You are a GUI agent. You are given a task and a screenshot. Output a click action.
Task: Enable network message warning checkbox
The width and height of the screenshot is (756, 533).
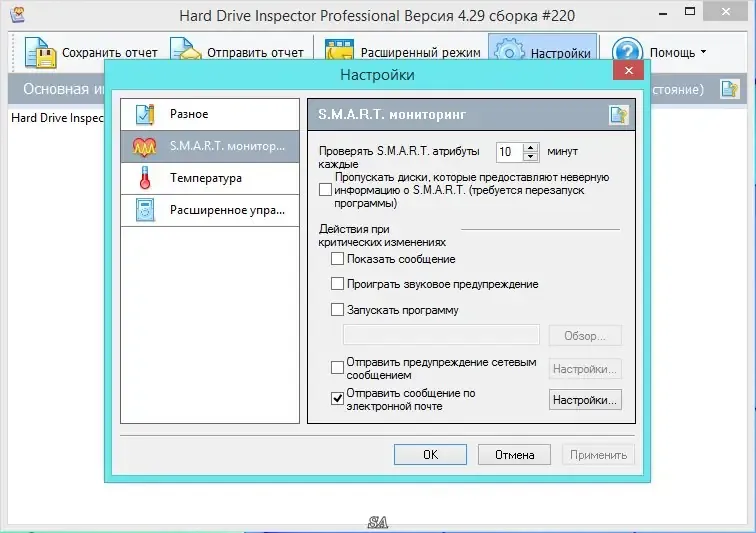(338, 368)
